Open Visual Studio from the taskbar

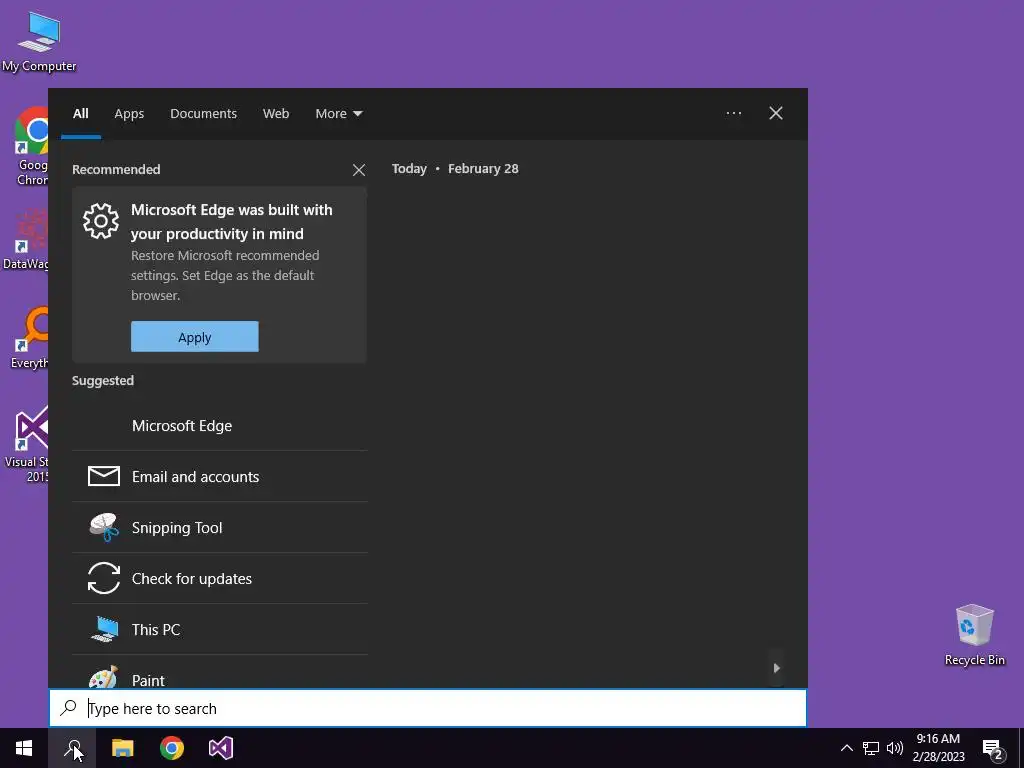[x=221, y=748]
